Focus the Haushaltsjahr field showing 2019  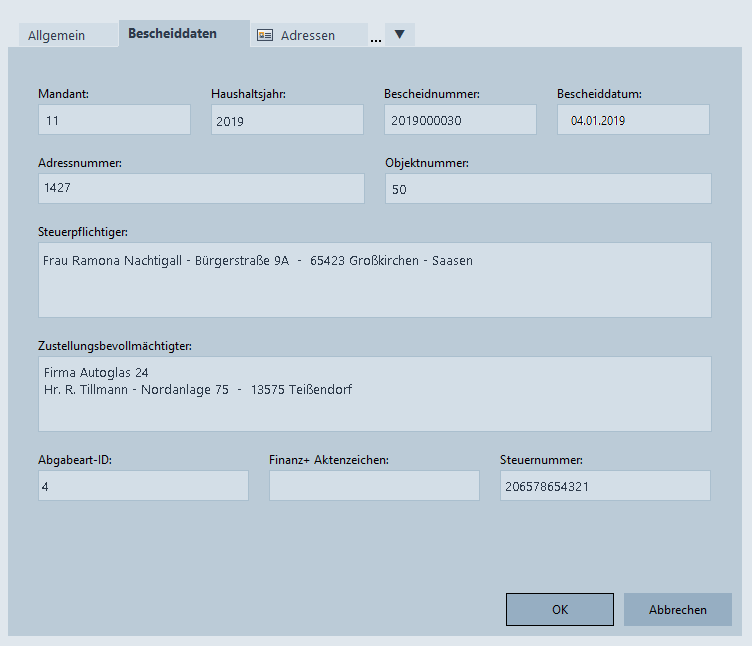point(287,120)
